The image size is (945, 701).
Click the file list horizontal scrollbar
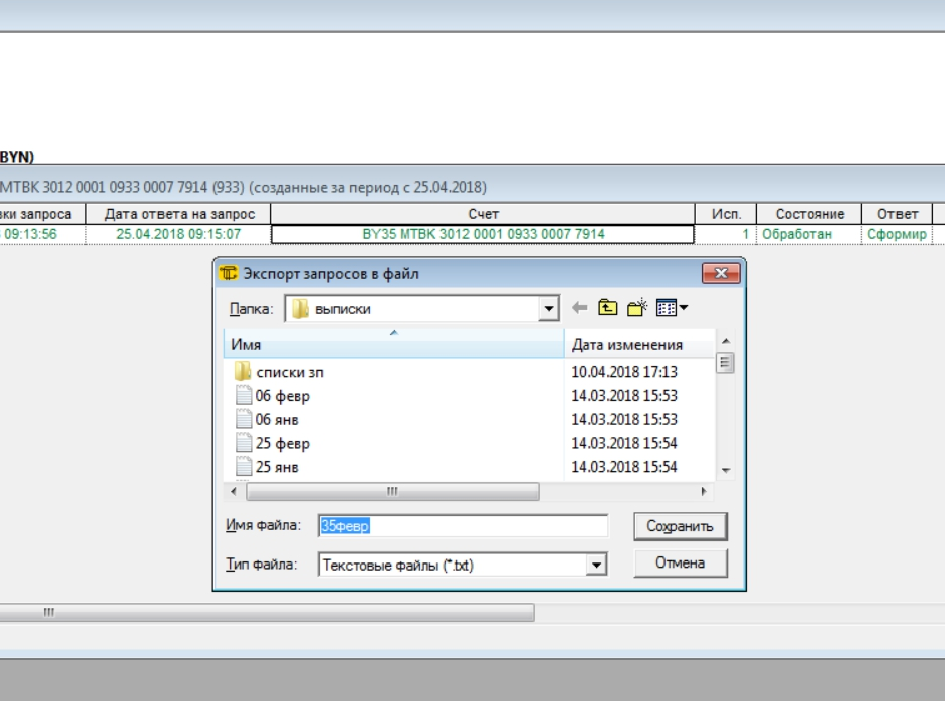point(392,492)
